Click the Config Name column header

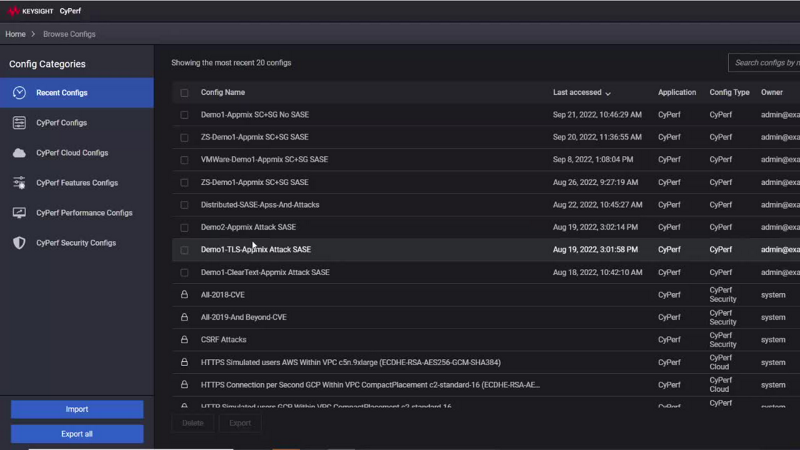pos(223,92)
